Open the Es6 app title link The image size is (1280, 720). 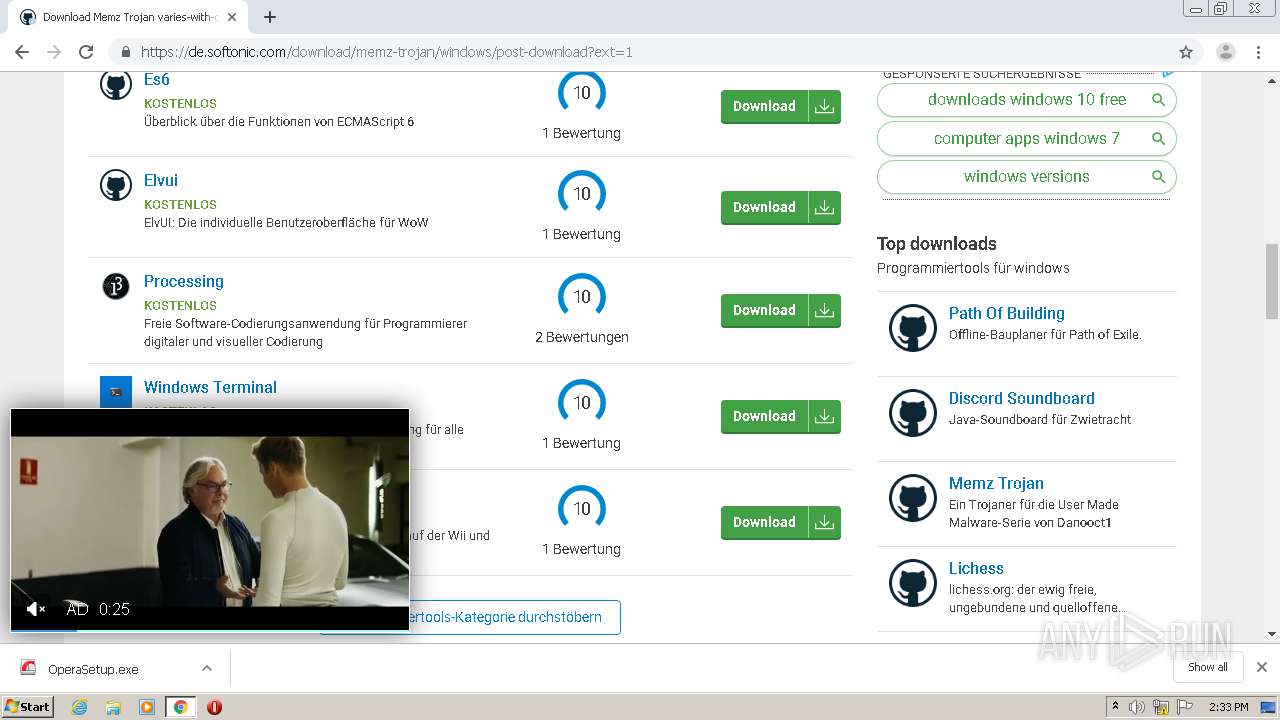(x=157, y=80)
